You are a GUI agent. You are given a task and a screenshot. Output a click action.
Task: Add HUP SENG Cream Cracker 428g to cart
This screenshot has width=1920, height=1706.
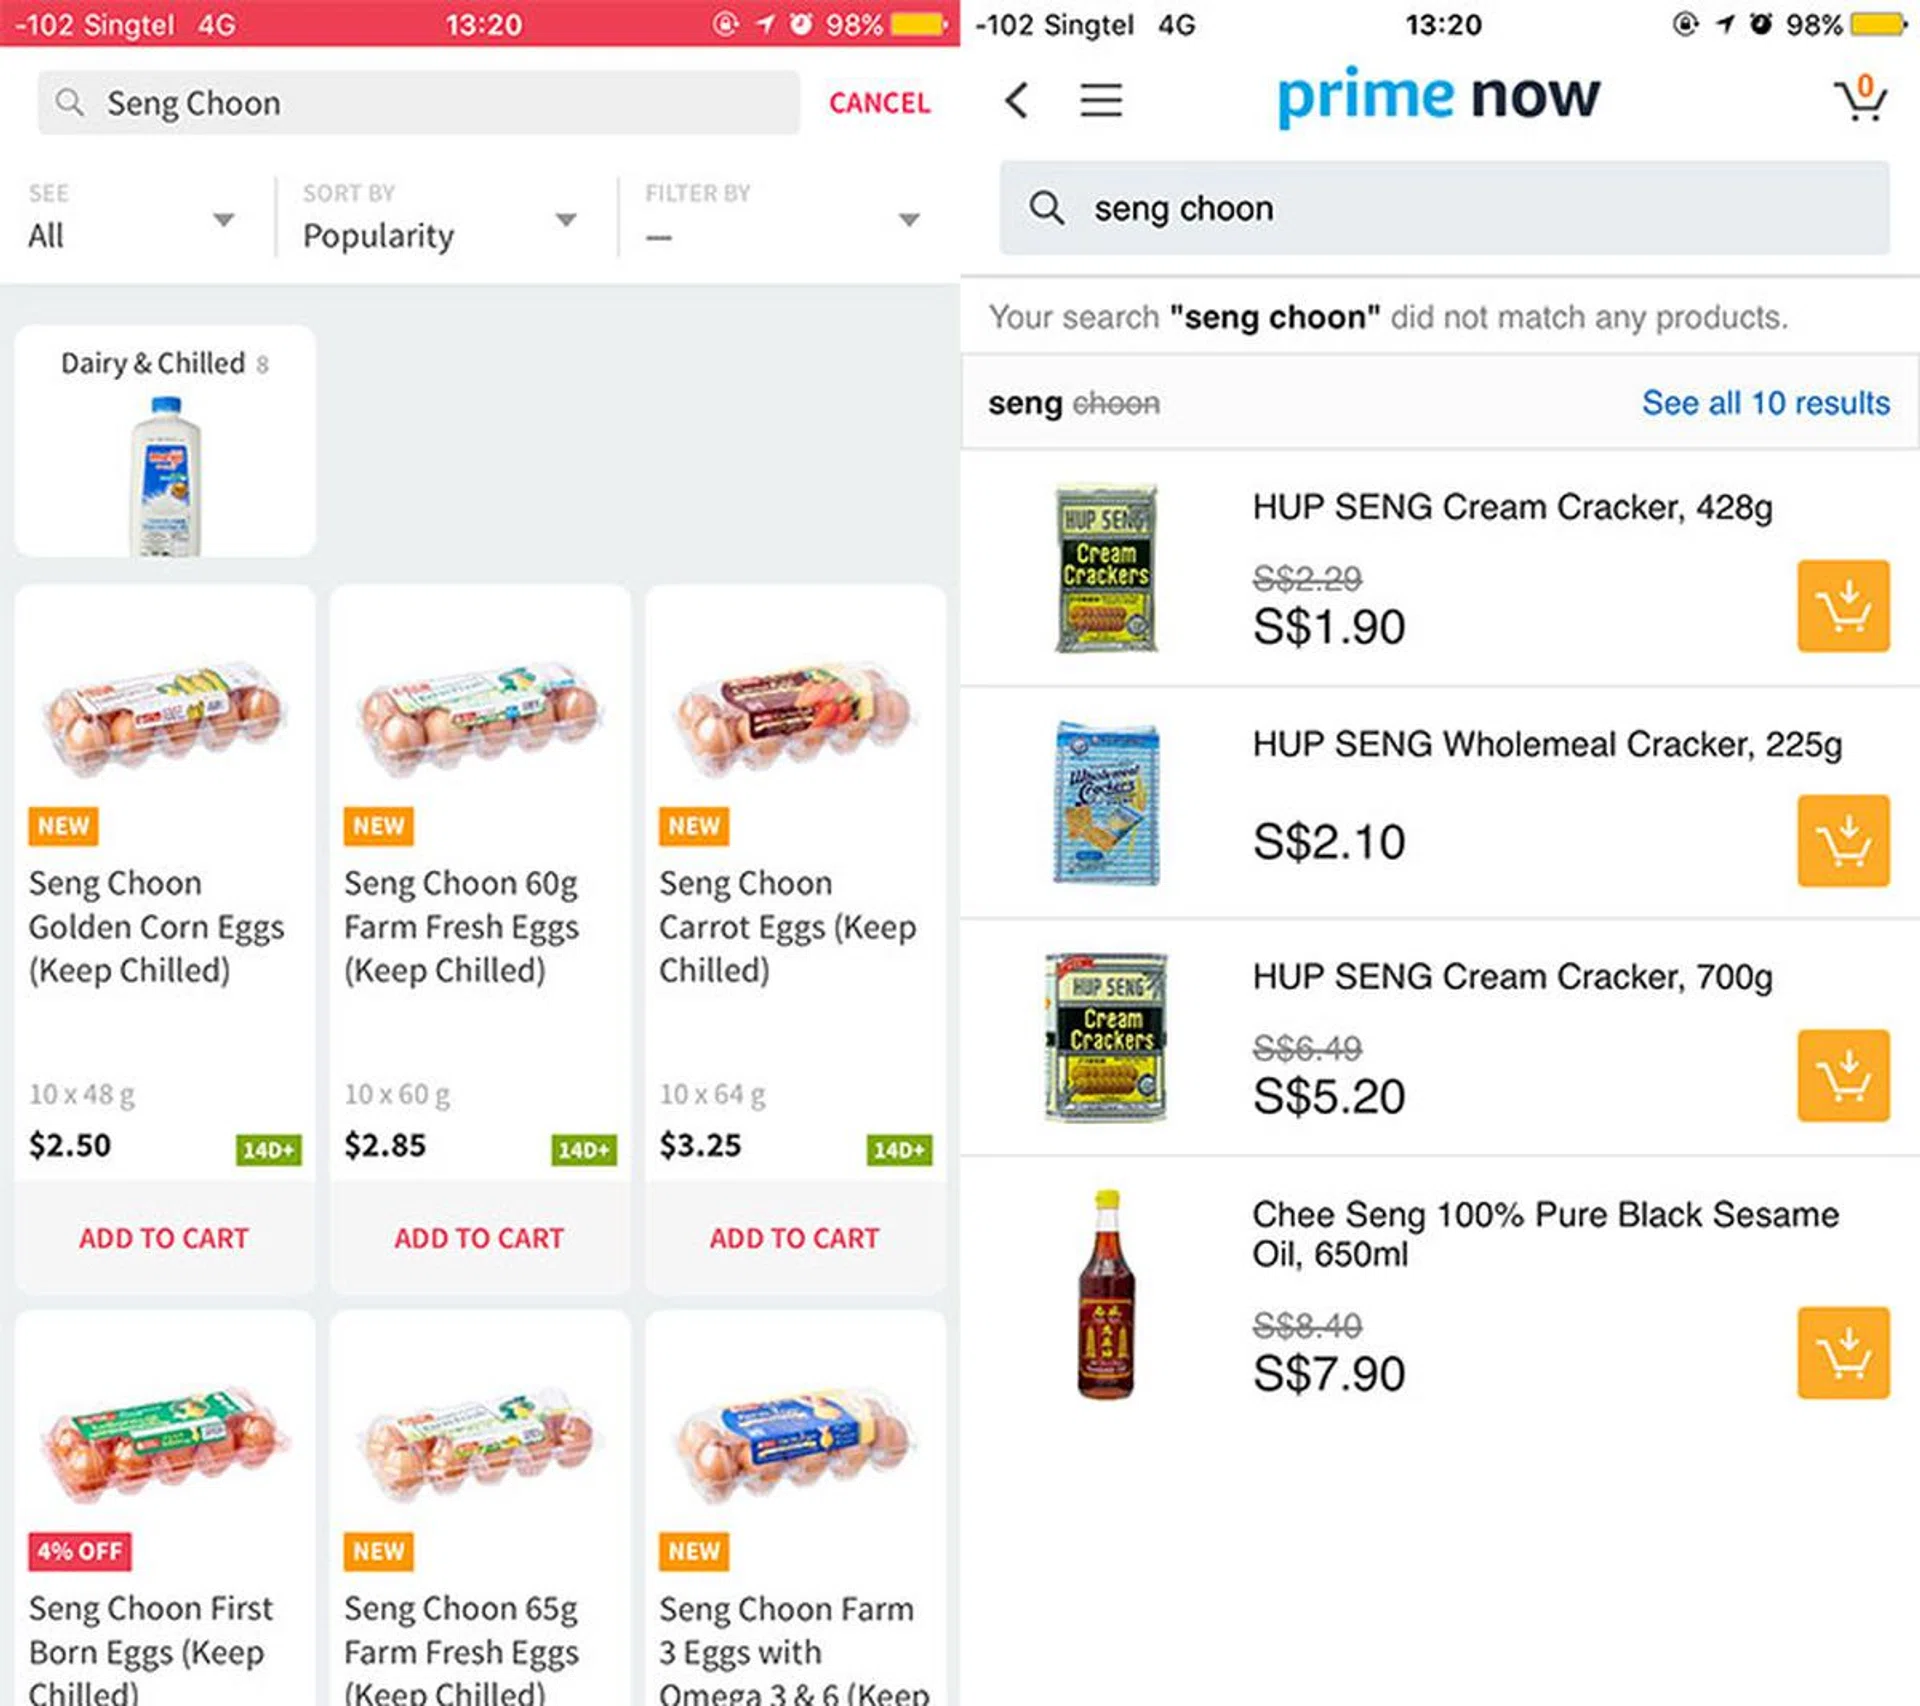point(1842,606)
